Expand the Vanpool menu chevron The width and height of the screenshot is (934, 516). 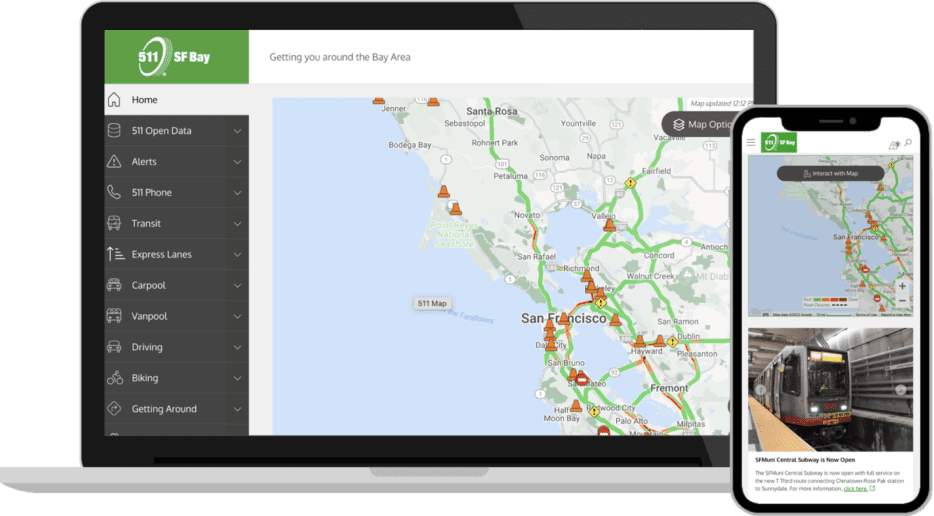coord(237,316)
